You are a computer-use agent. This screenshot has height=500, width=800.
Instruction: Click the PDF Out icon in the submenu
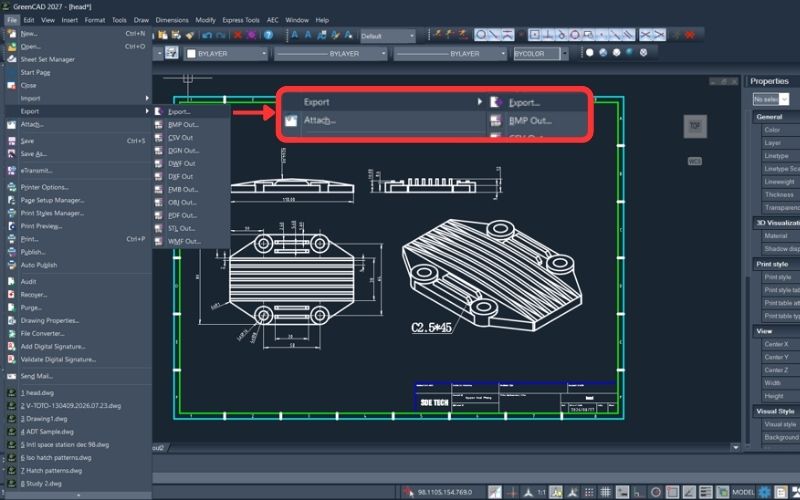[x=159, y=215]
